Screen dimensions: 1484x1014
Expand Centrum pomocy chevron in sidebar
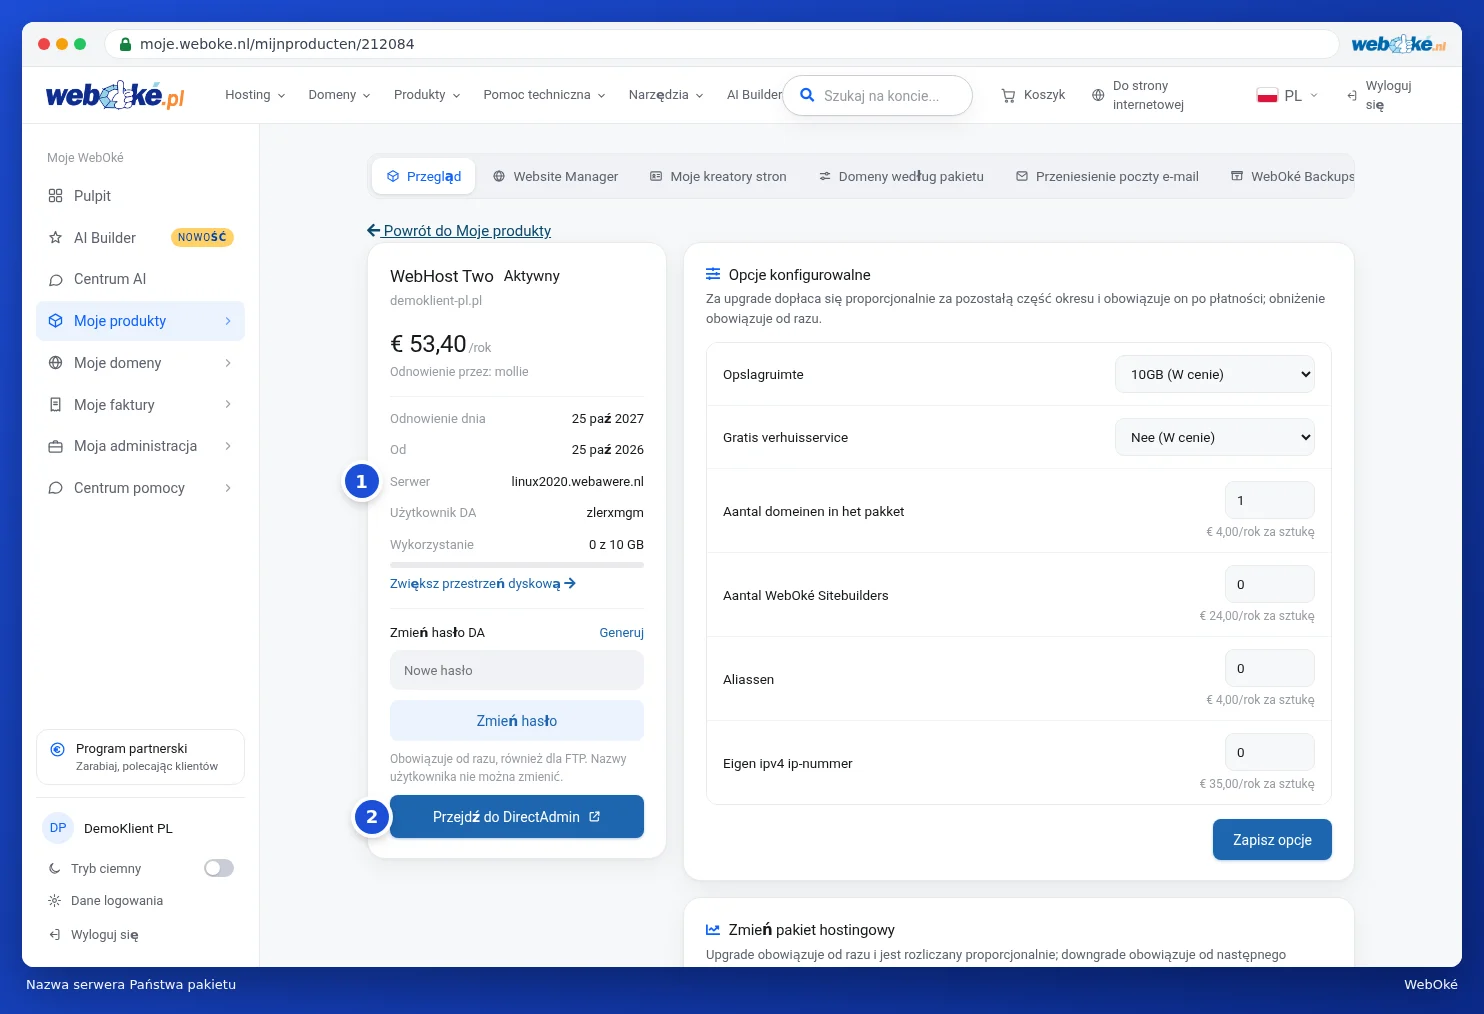coord(228,488)
